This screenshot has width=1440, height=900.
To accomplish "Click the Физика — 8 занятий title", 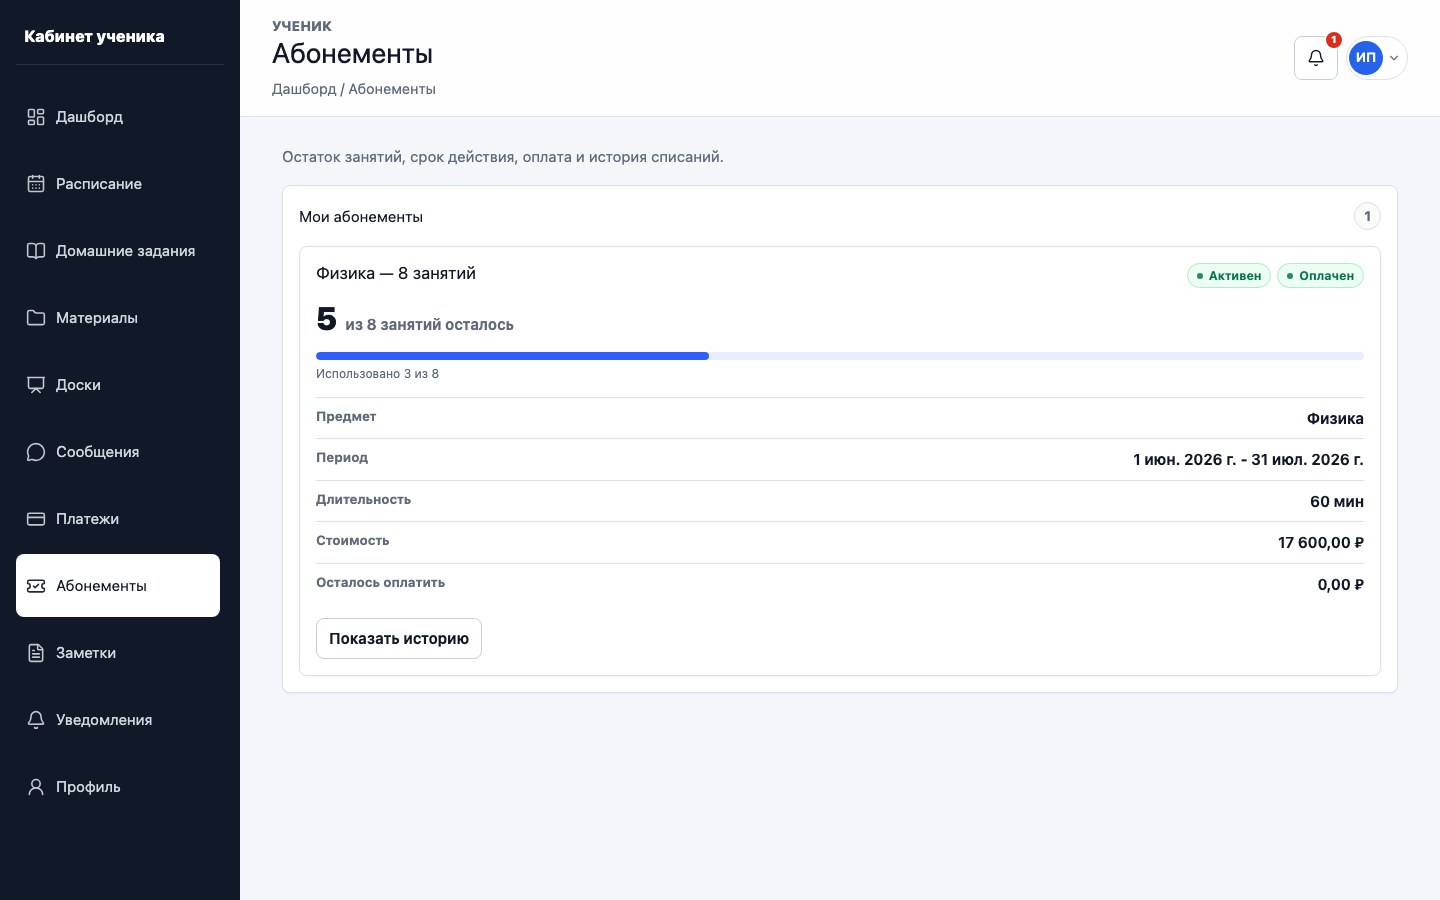I will point(396,273).
